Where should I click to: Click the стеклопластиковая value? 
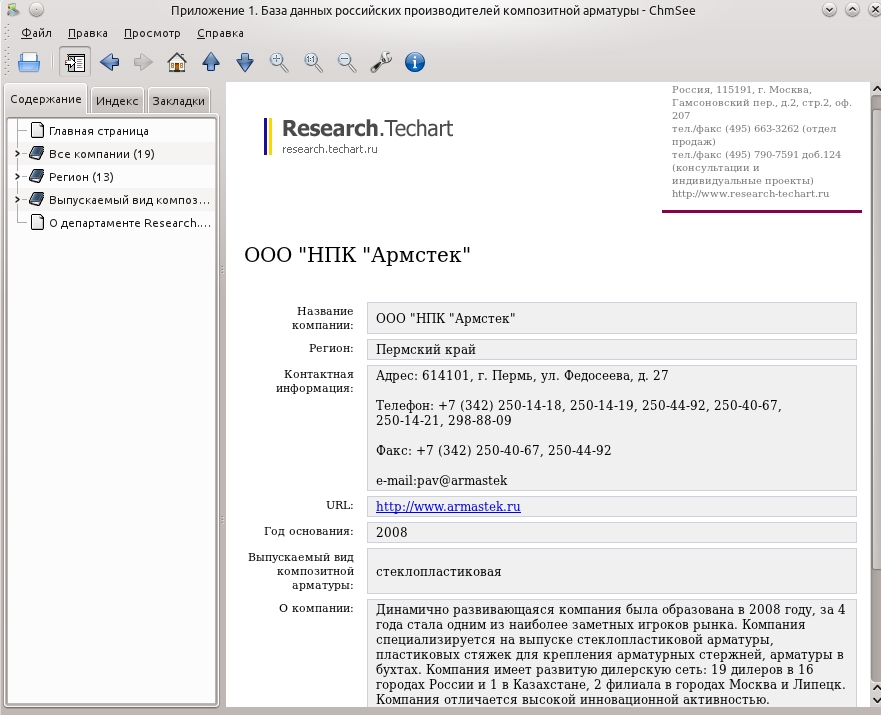[x=439, y=572]
